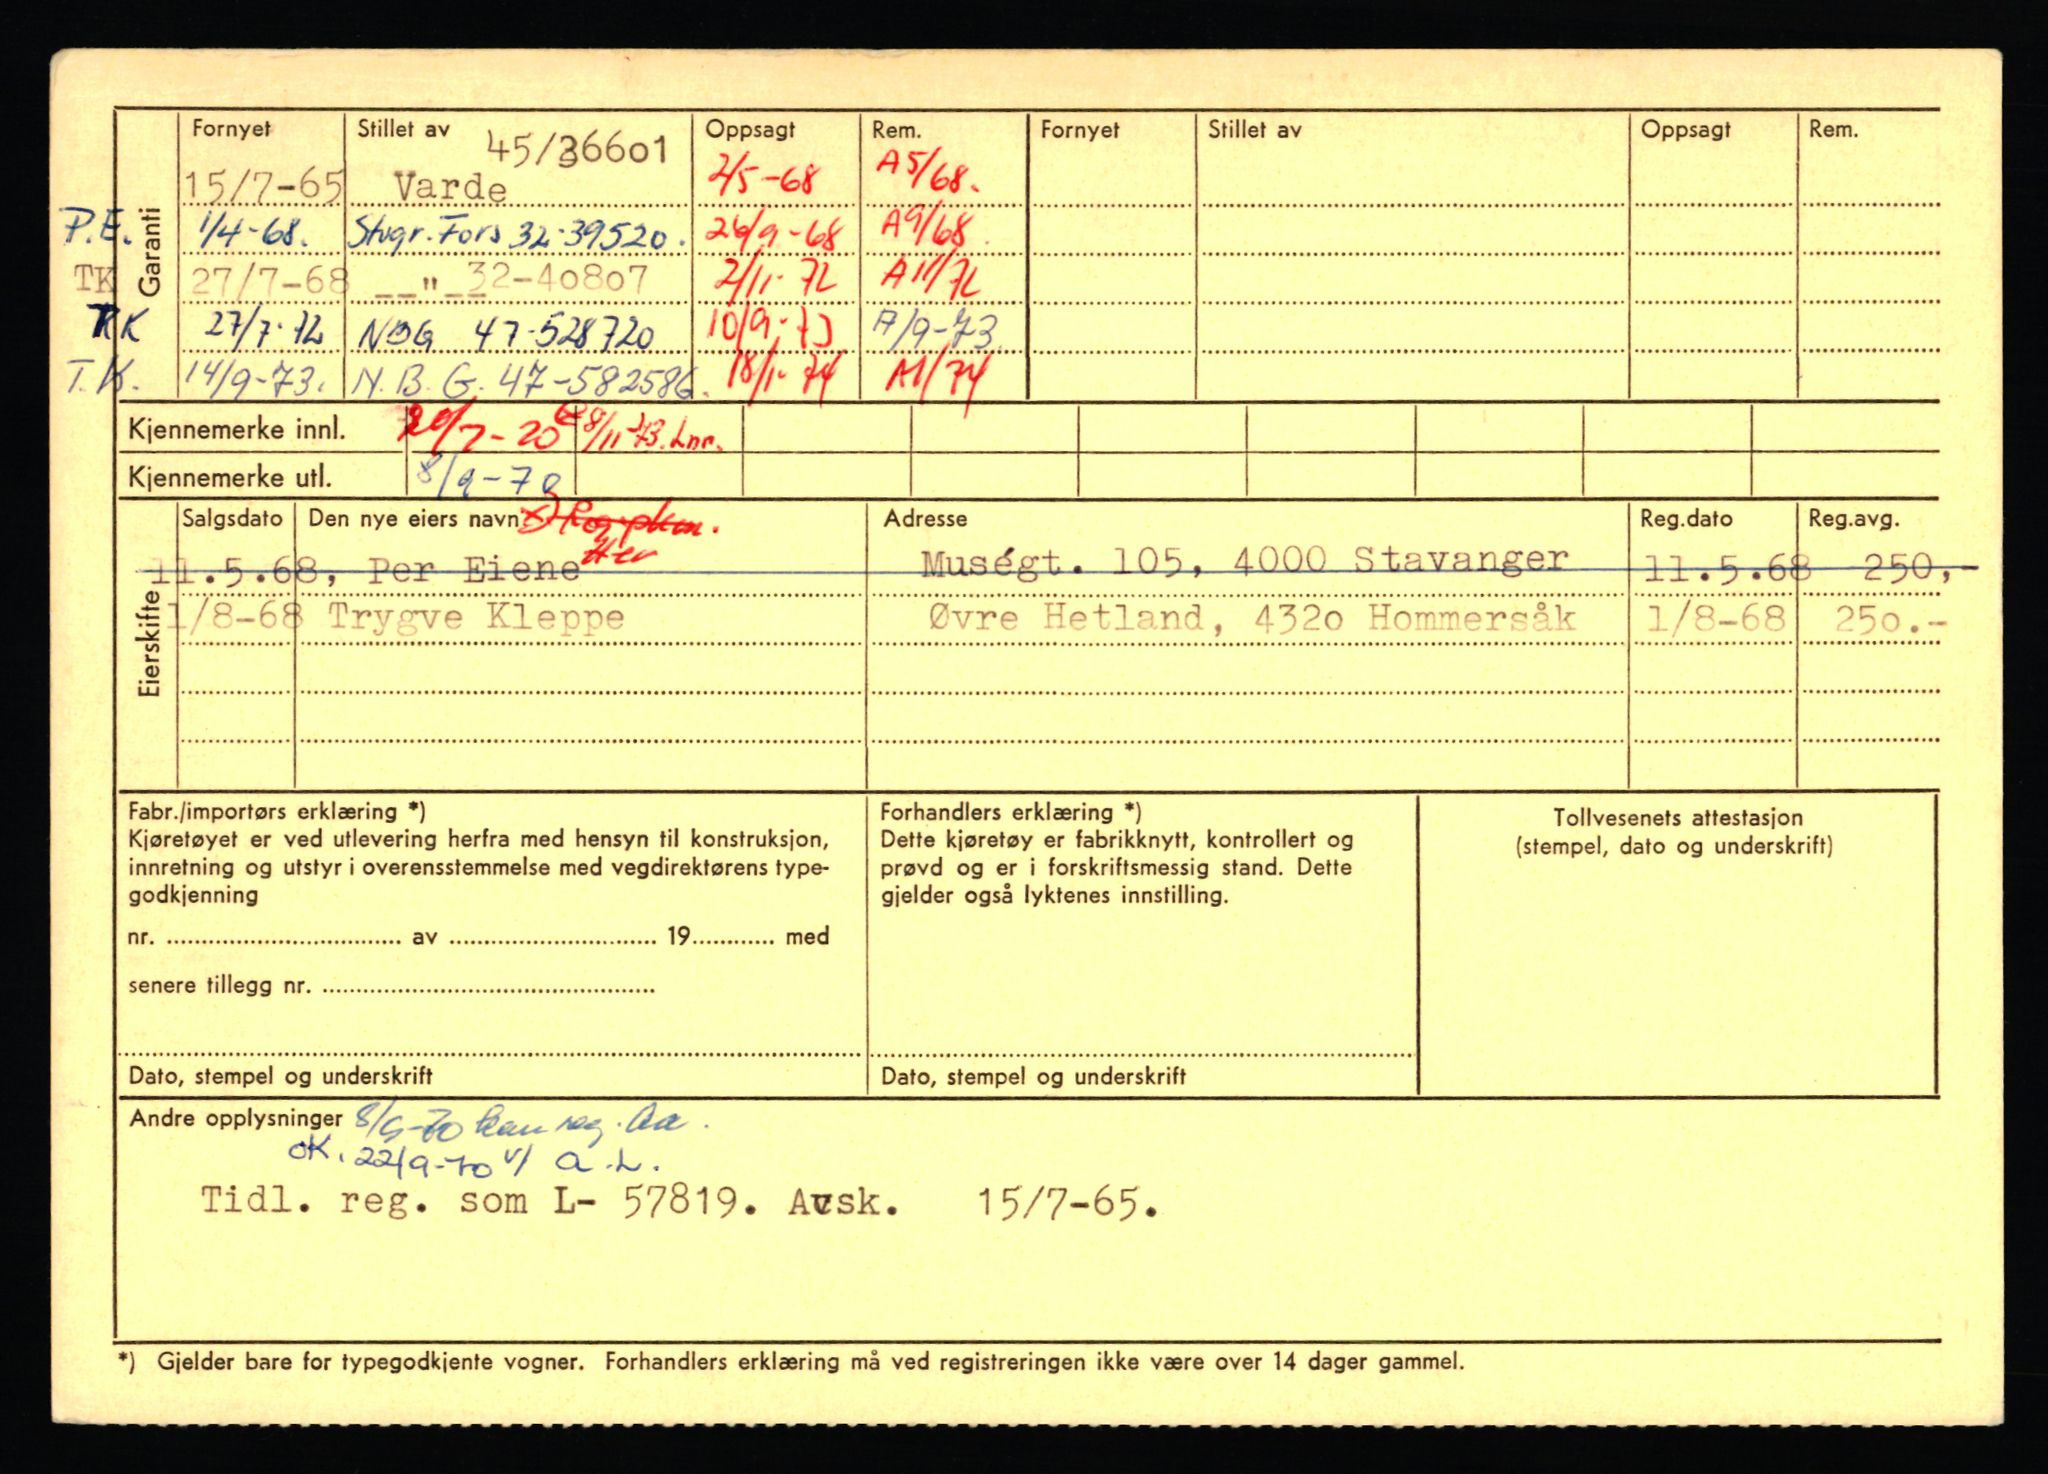Viewport: 2048px width, 1474px height.
Task: Click the red remark 'A5/68'
Action: [x=928, y=174]
